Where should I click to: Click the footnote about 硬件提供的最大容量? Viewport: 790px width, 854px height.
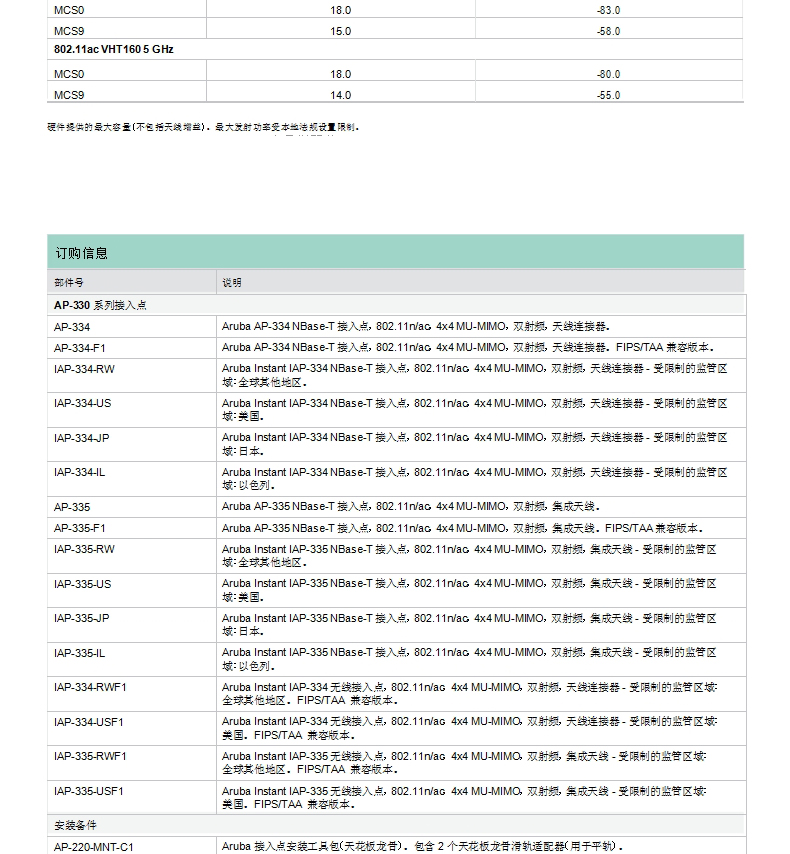(x=203, y=127)
